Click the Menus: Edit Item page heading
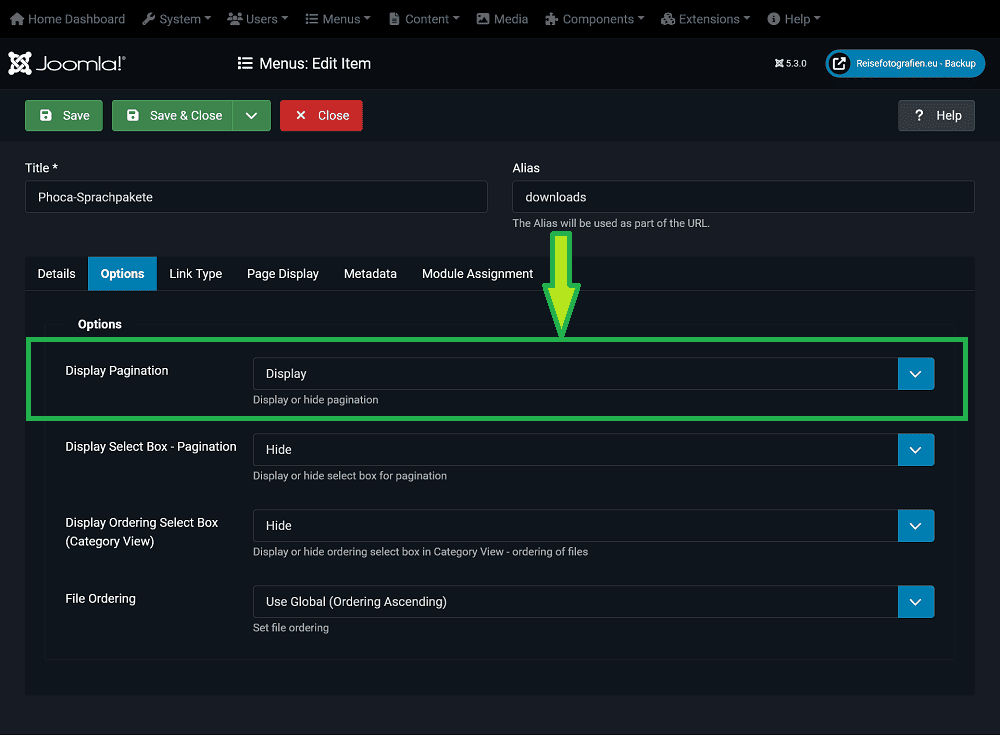This screenshot has width=1000, height=735. [x=315, y=63]
